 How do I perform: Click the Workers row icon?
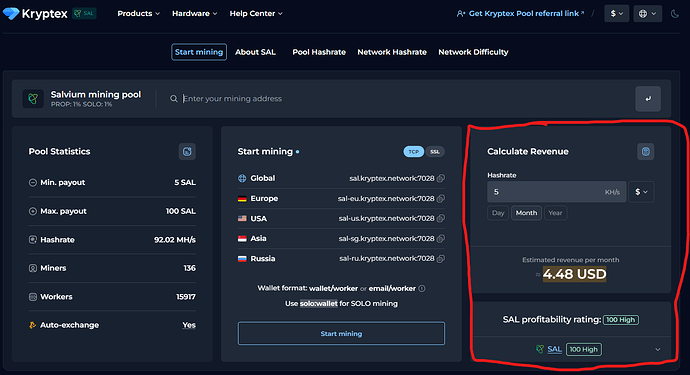coord(33,297)
